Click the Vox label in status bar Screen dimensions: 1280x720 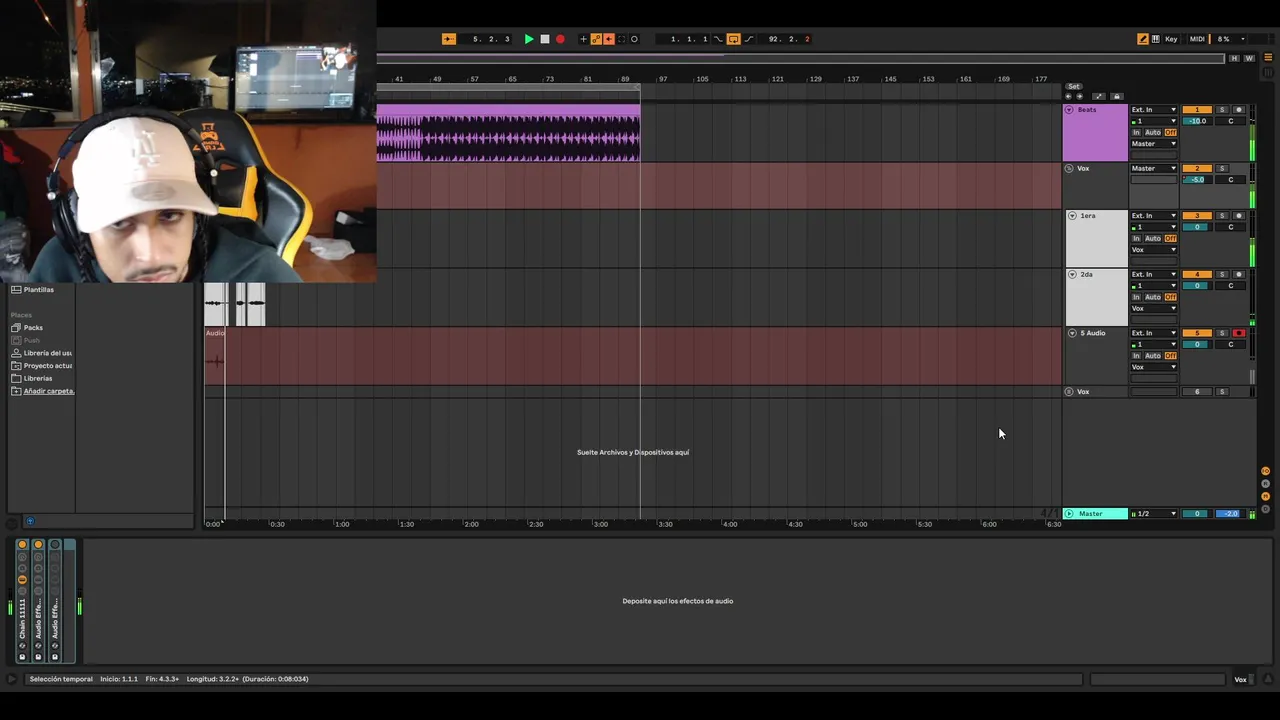pyautogui.click(x=1240, y=680)
